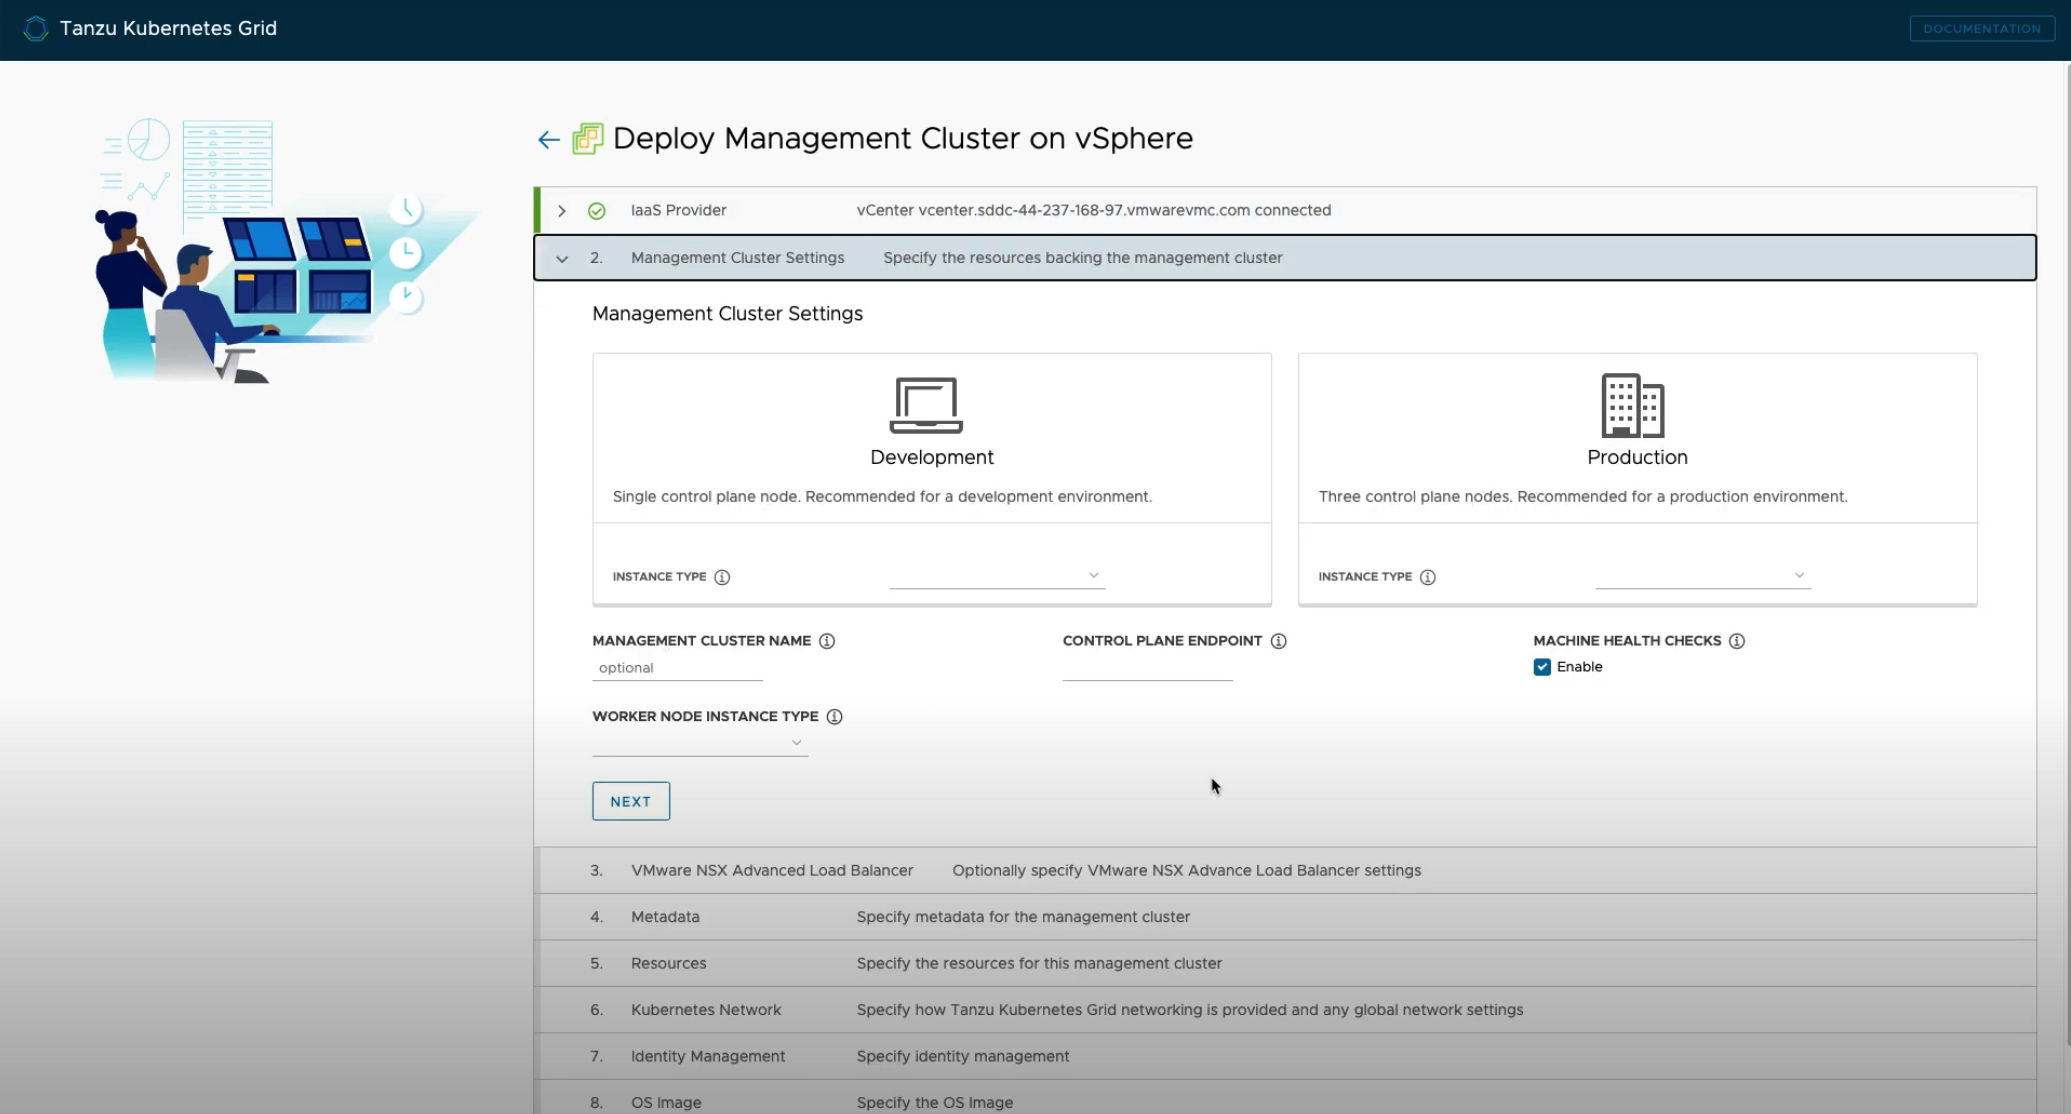Screen dimensions: 2071x1114
Task: Select the Production card title
Action: coord(1637,457)
